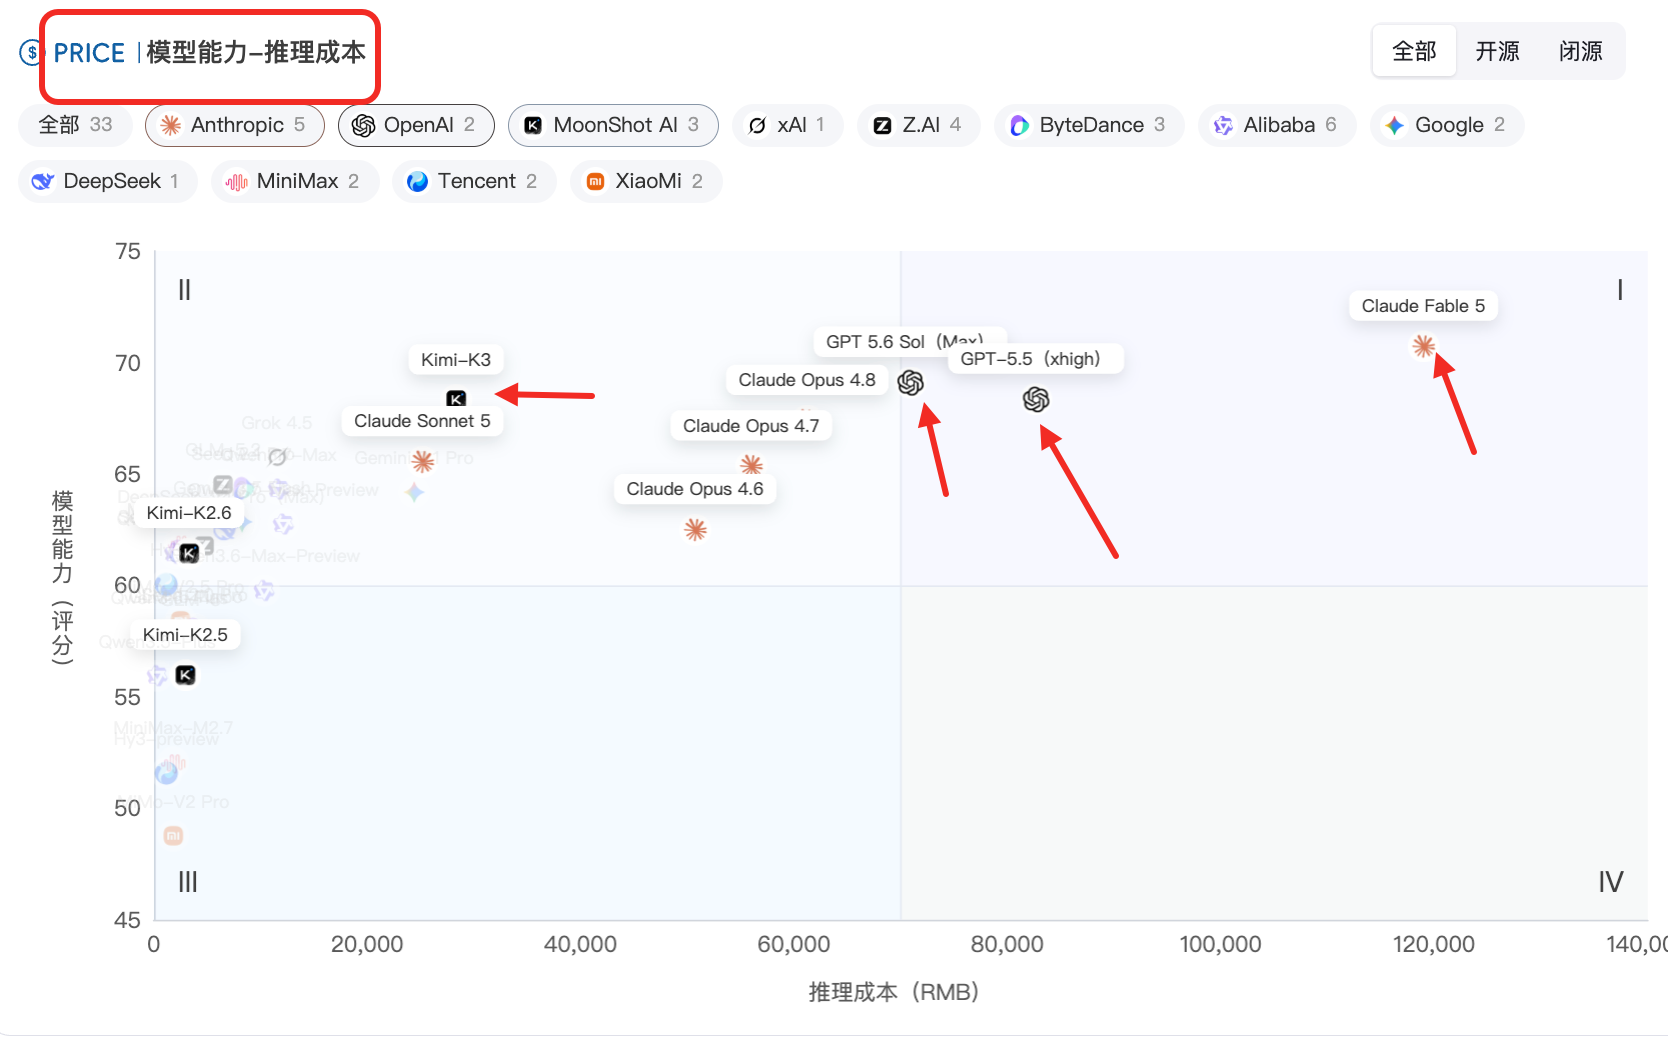Click the Claude Opus 4.8 label
This screenshot has height=1044, width=1668.
pos(807,380)
